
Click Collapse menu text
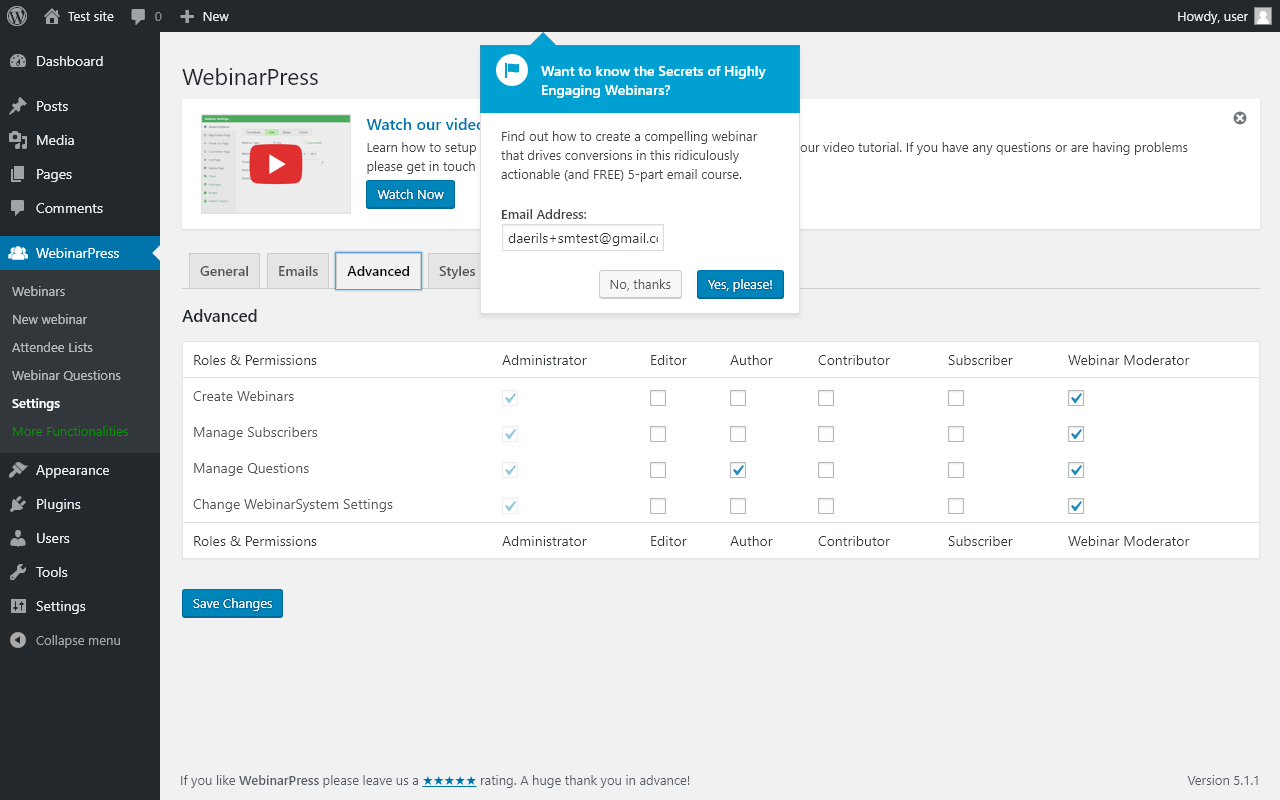click(78, 640)
